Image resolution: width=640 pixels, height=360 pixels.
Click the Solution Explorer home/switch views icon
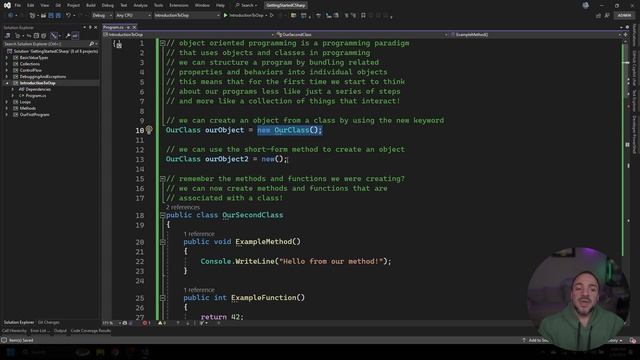point(8,36)
